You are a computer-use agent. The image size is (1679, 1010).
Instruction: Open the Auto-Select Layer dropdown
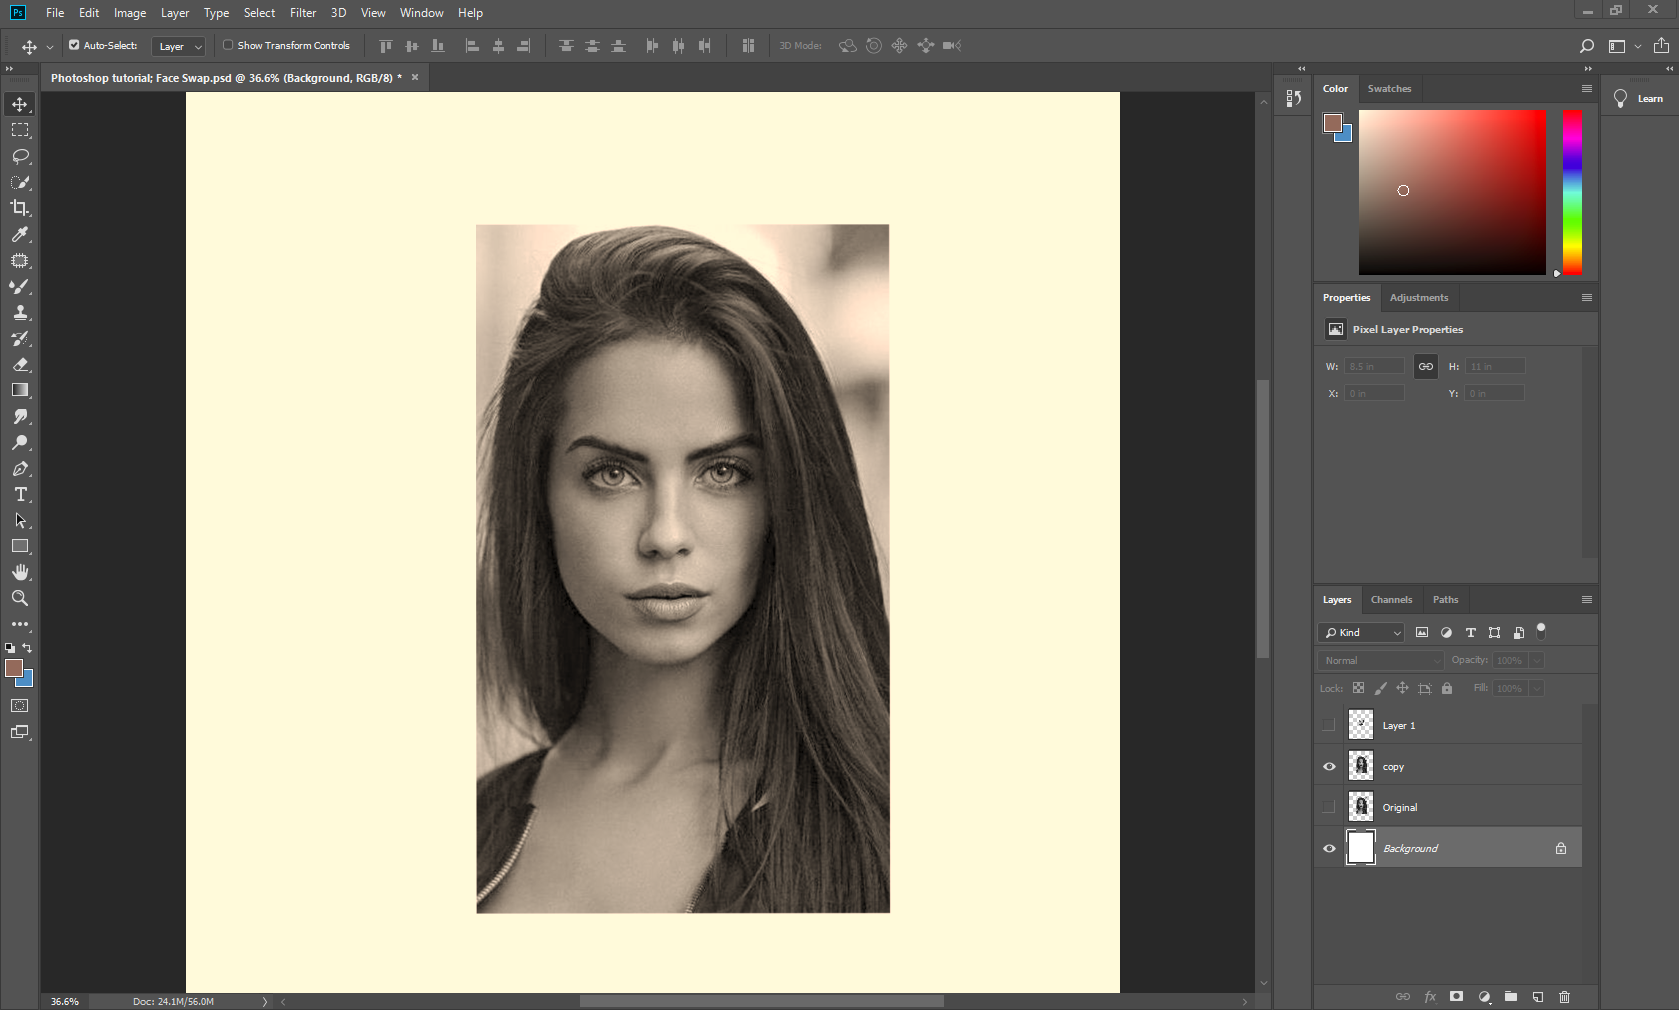tap(179, 46)
